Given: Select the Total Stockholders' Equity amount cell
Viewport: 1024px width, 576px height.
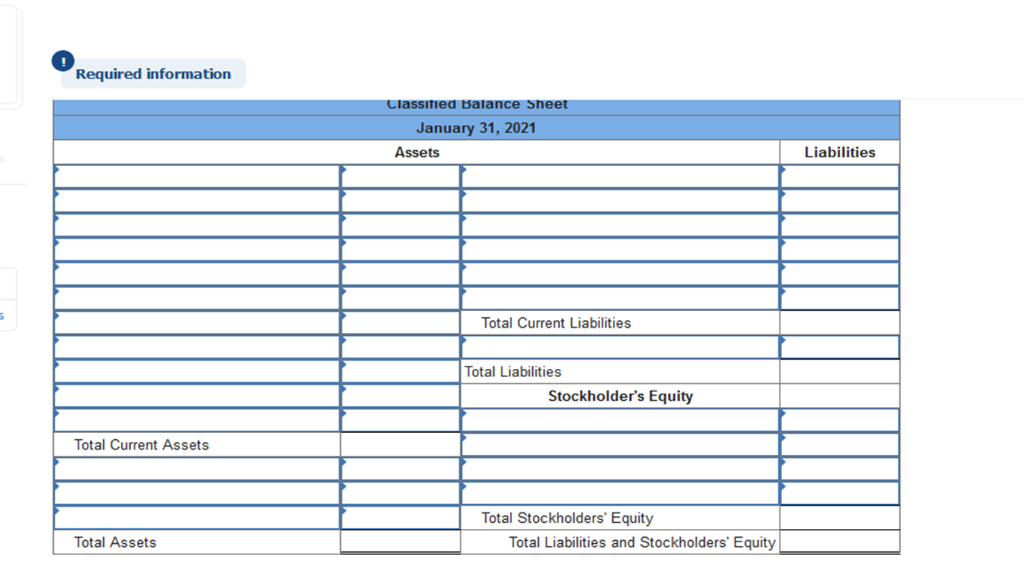Looking at the screenshot, I should (x=840, y=517).
